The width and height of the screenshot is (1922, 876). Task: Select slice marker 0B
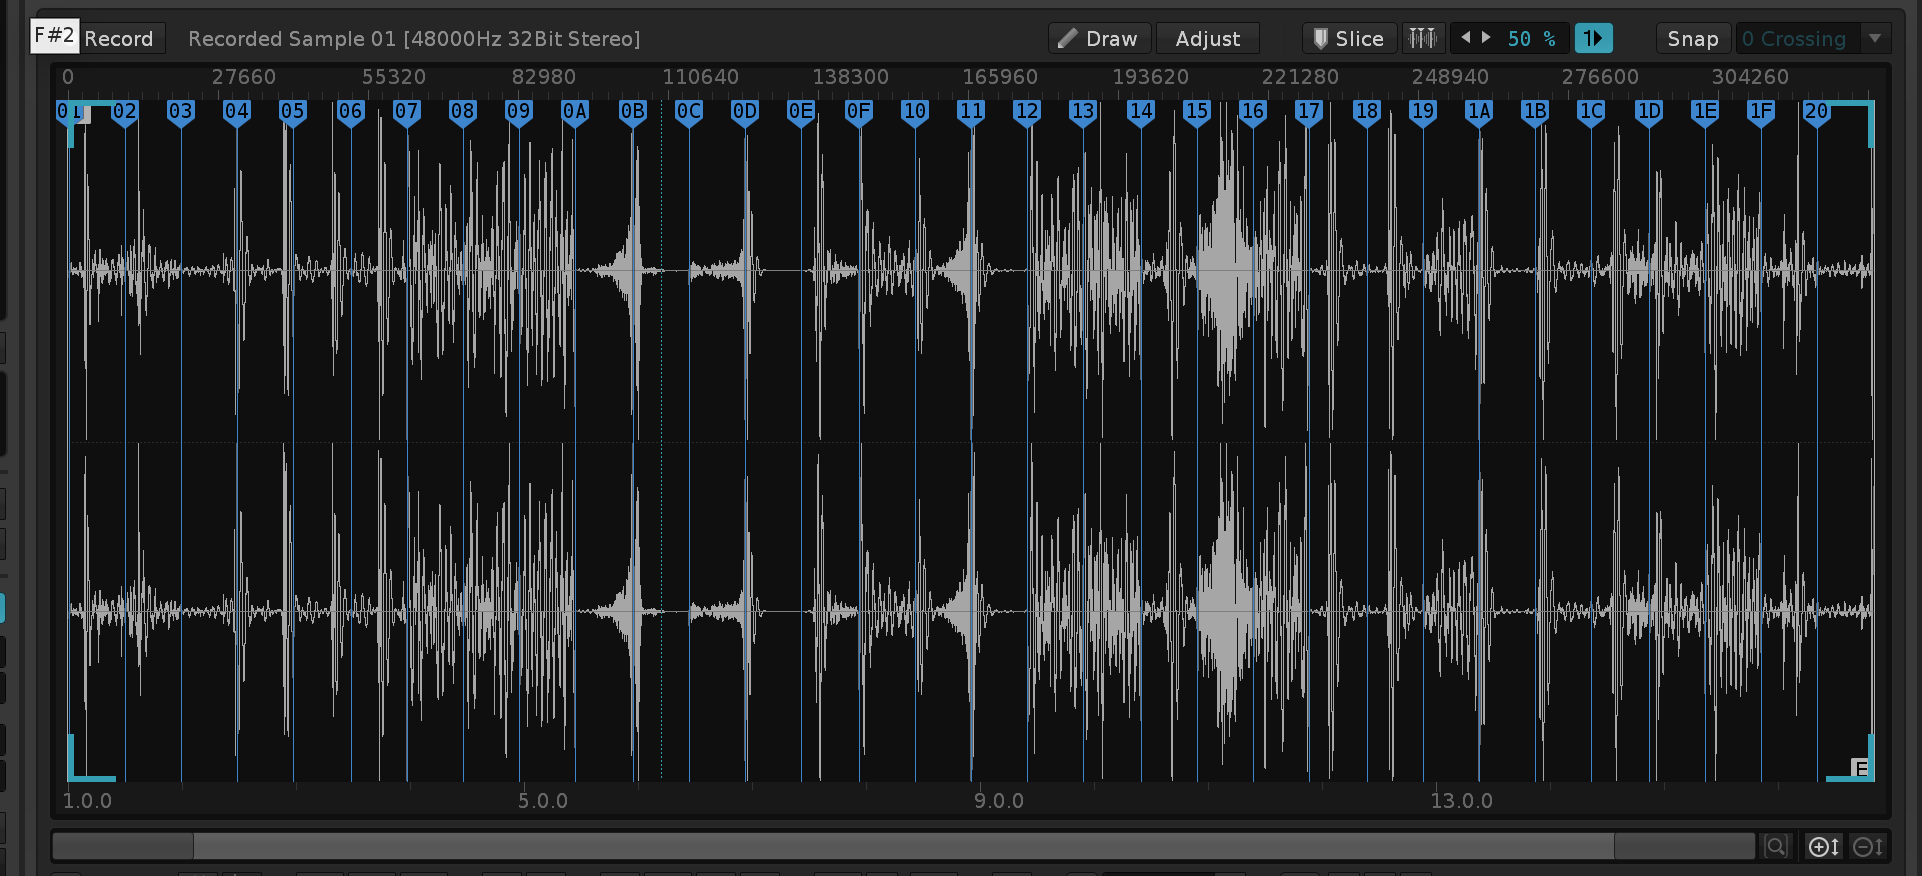[632, 112]
